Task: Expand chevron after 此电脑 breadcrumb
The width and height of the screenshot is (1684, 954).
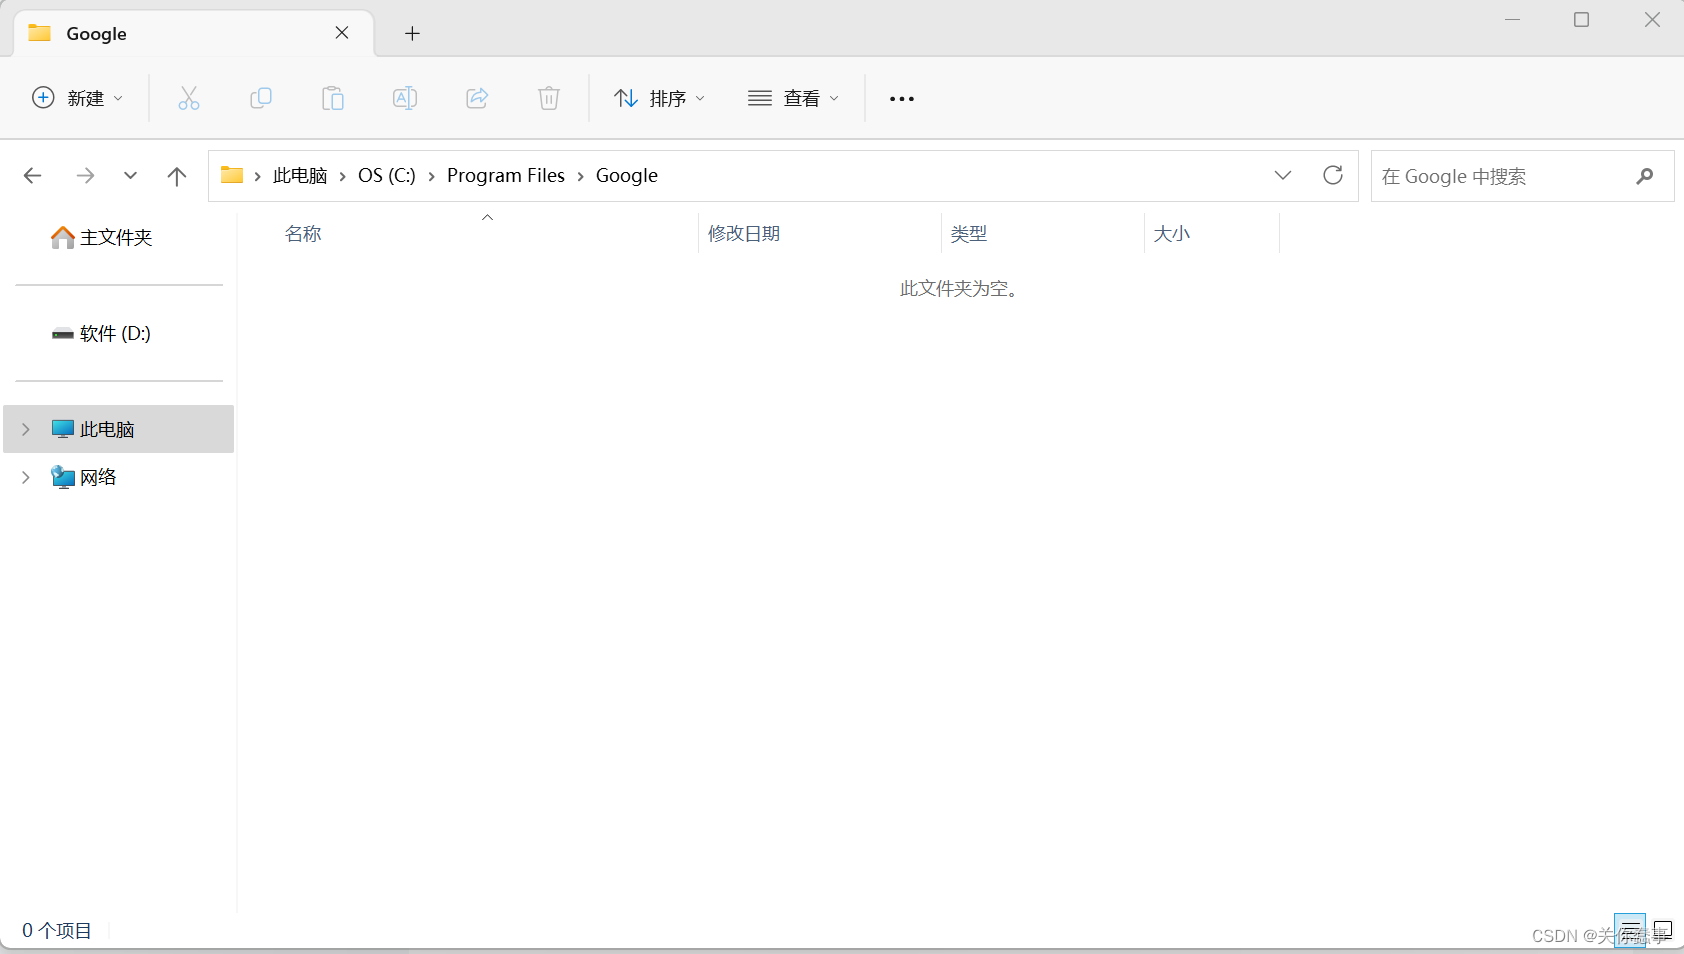Action: pyautogui.click(x=342, y=177)
